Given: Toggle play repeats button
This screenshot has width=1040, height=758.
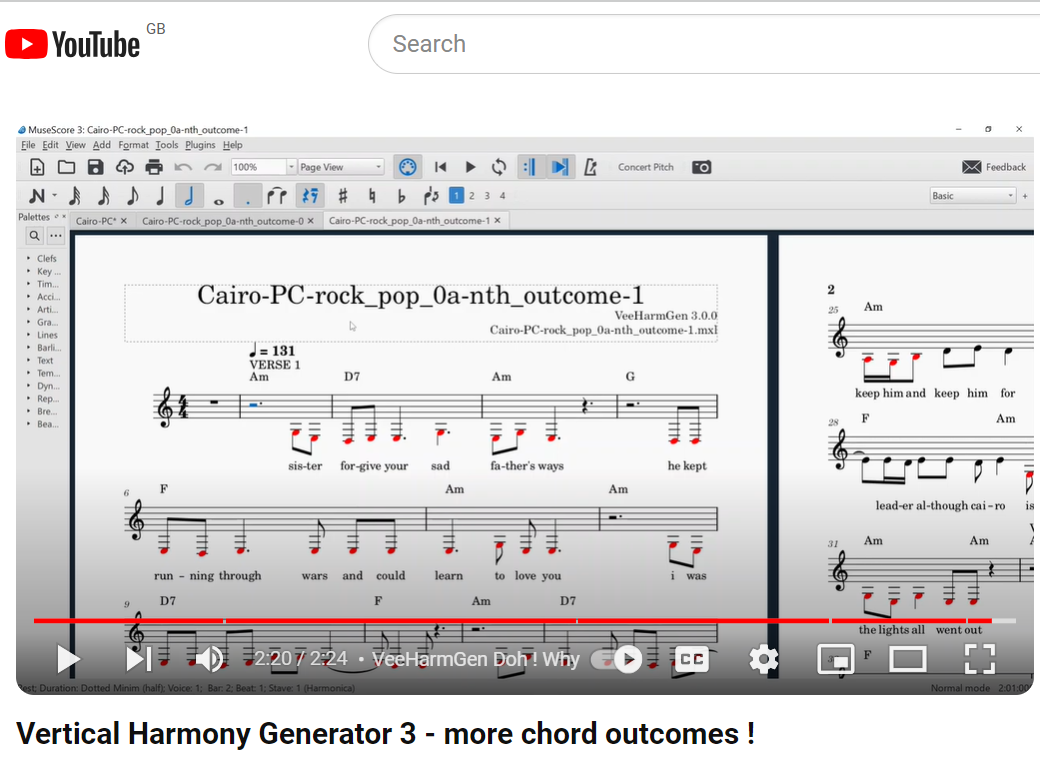Looking at the screenshot, I should click(x=529, y=167).
